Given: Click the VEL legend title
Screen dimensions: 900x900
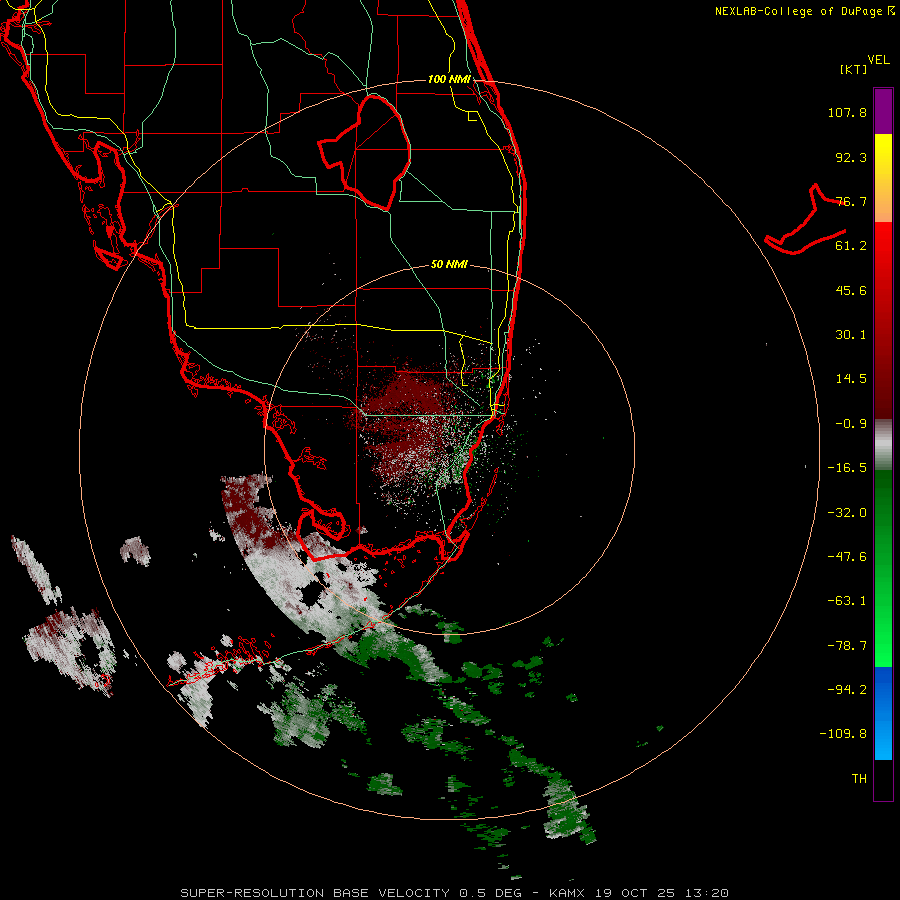Looking at the screenshot, I should [878, 60].
